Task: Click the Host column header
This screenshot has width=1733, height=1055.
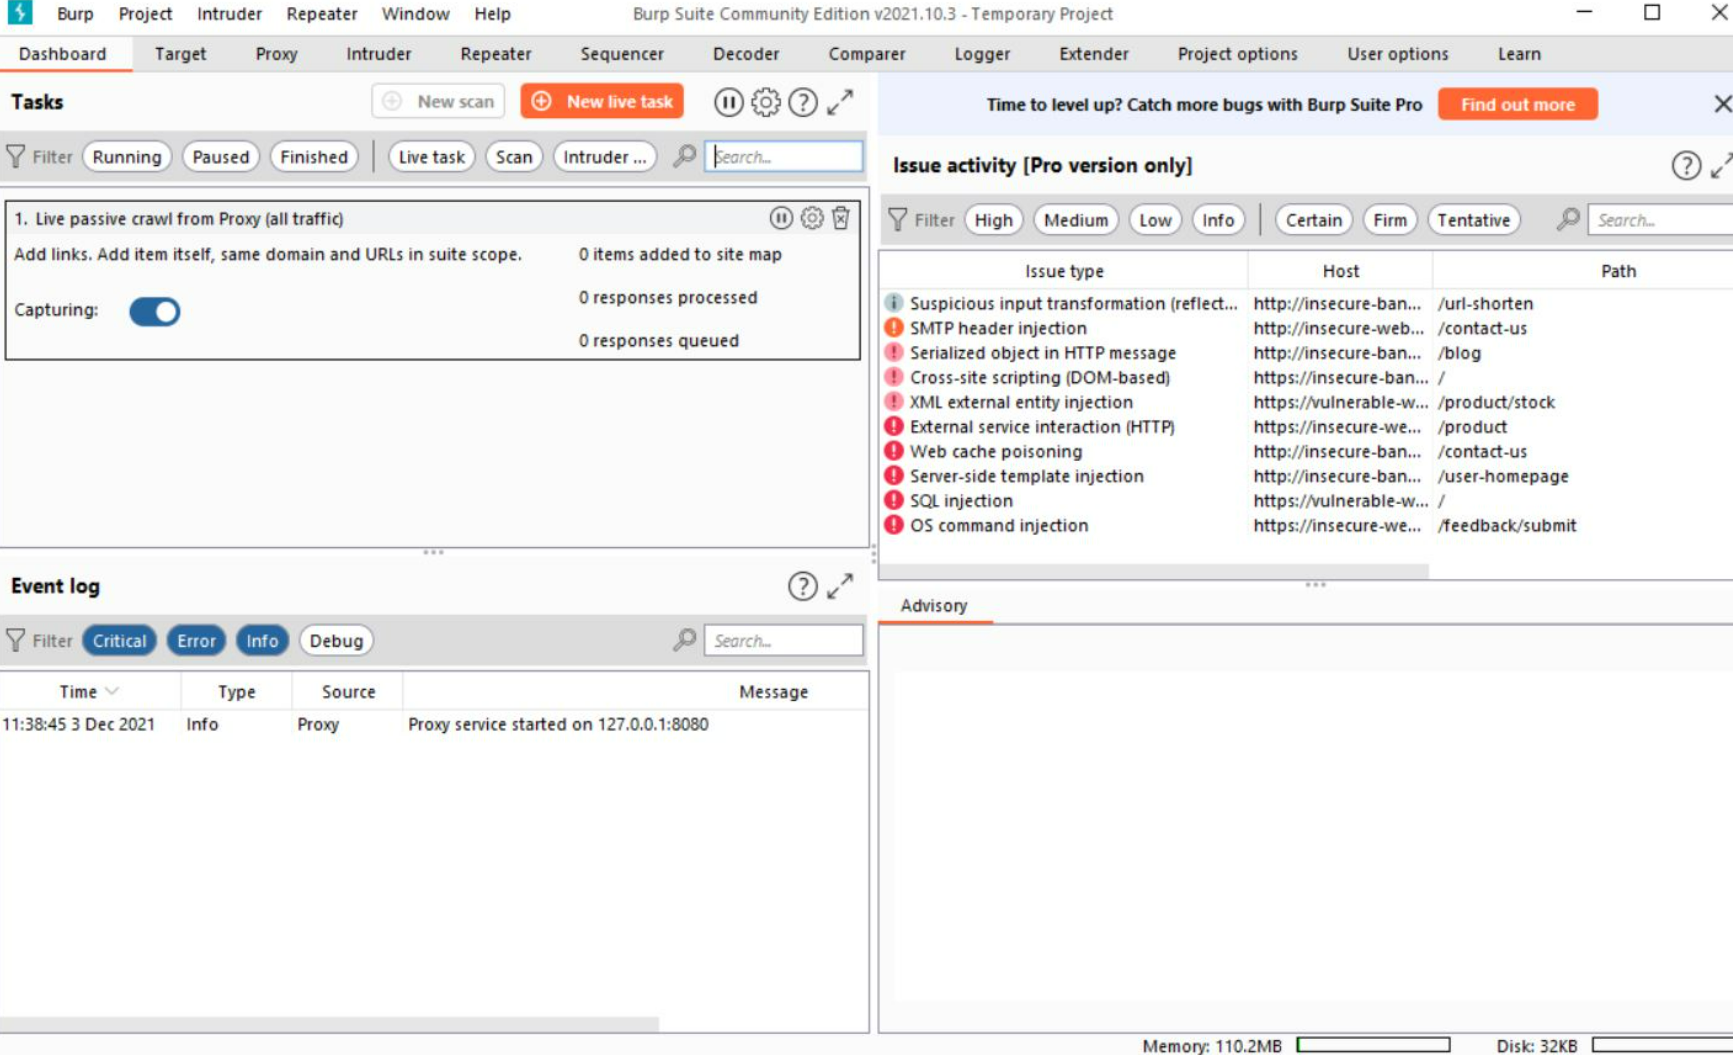Action: [1340, 271]
